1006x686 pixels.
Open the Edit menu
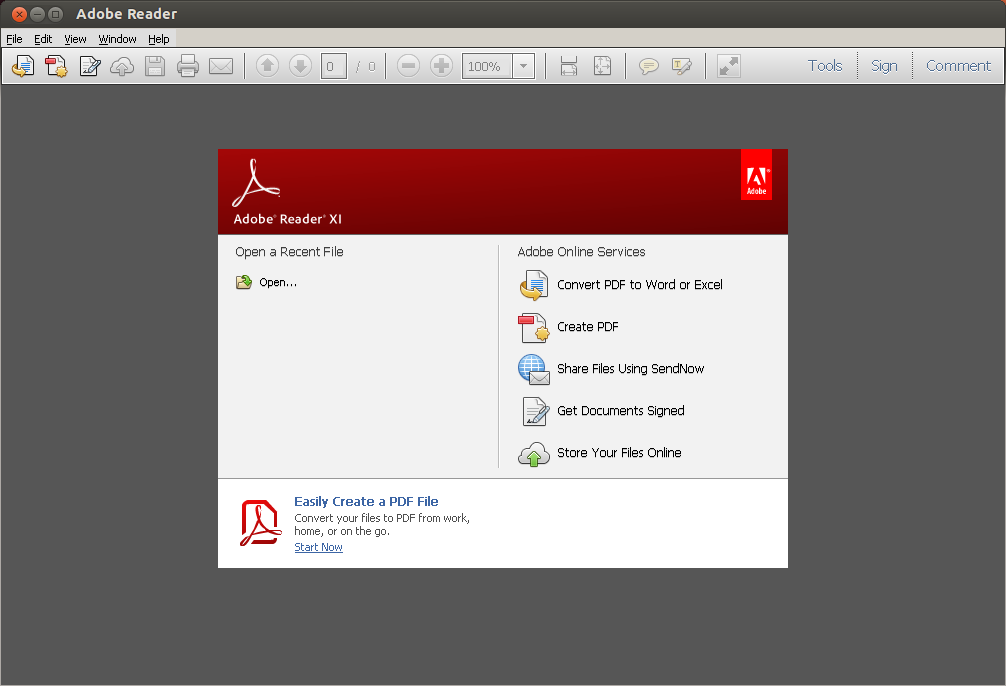43,39
